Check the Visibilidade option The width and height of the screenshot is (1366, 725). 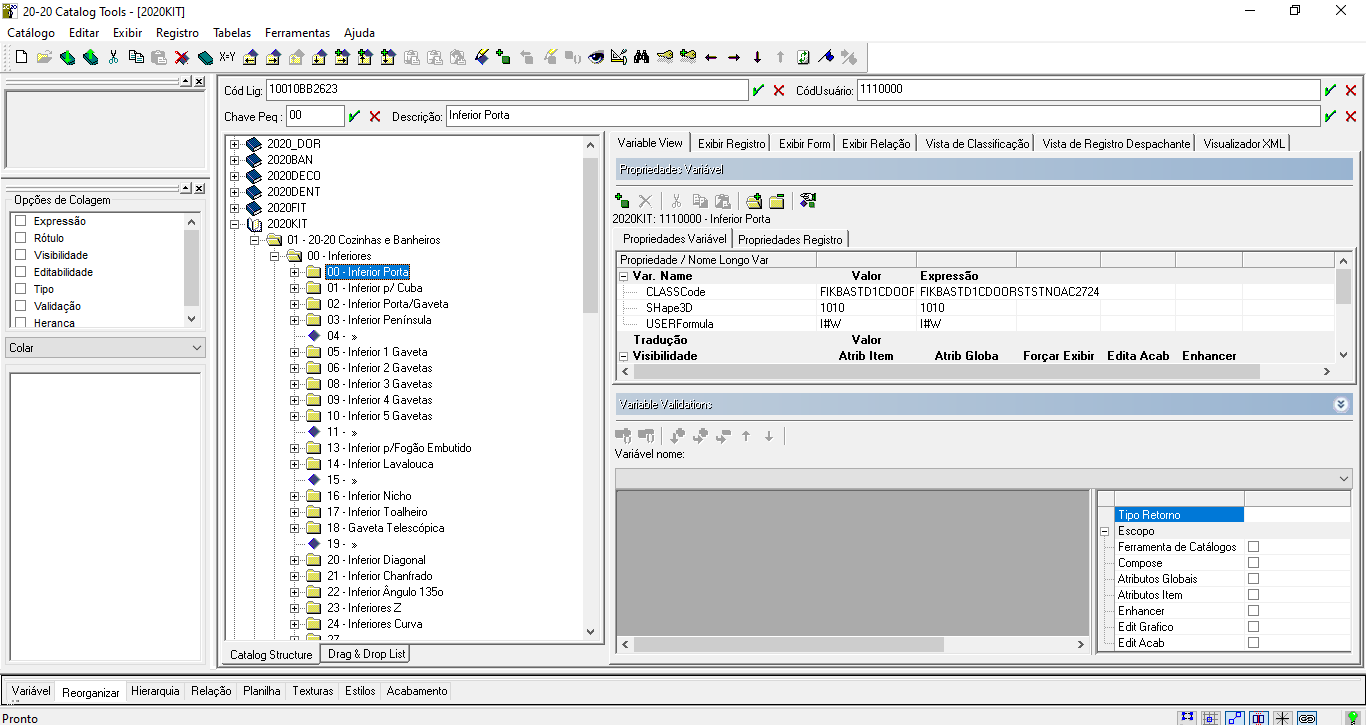tap(20, 255)
